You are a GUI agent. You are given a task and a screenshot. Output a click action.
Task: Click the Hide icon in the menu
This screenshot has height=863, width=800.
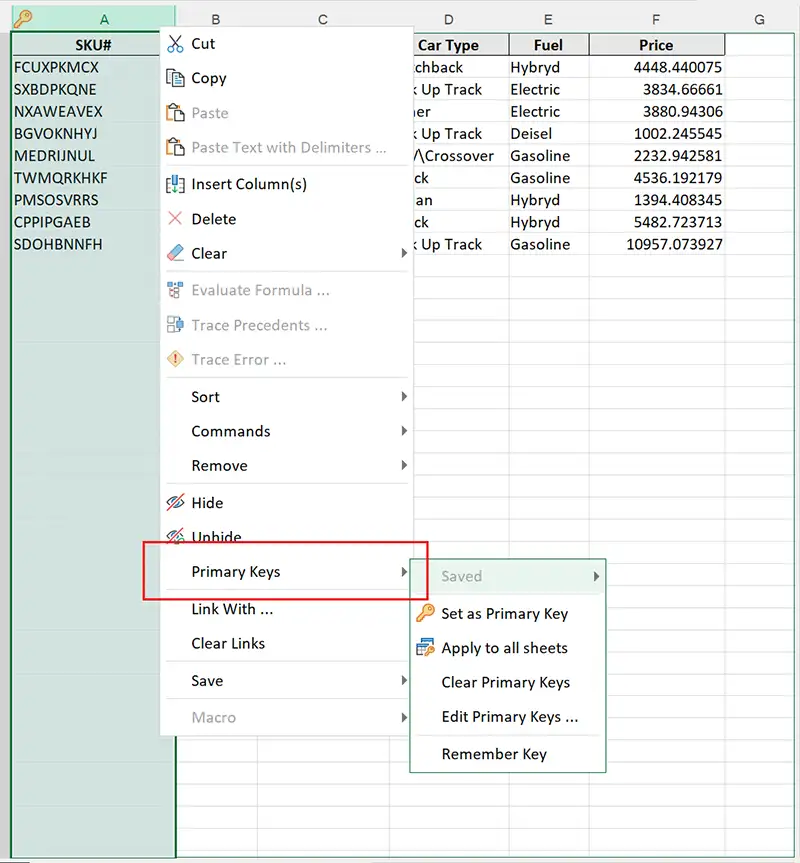tap(173, 502)
